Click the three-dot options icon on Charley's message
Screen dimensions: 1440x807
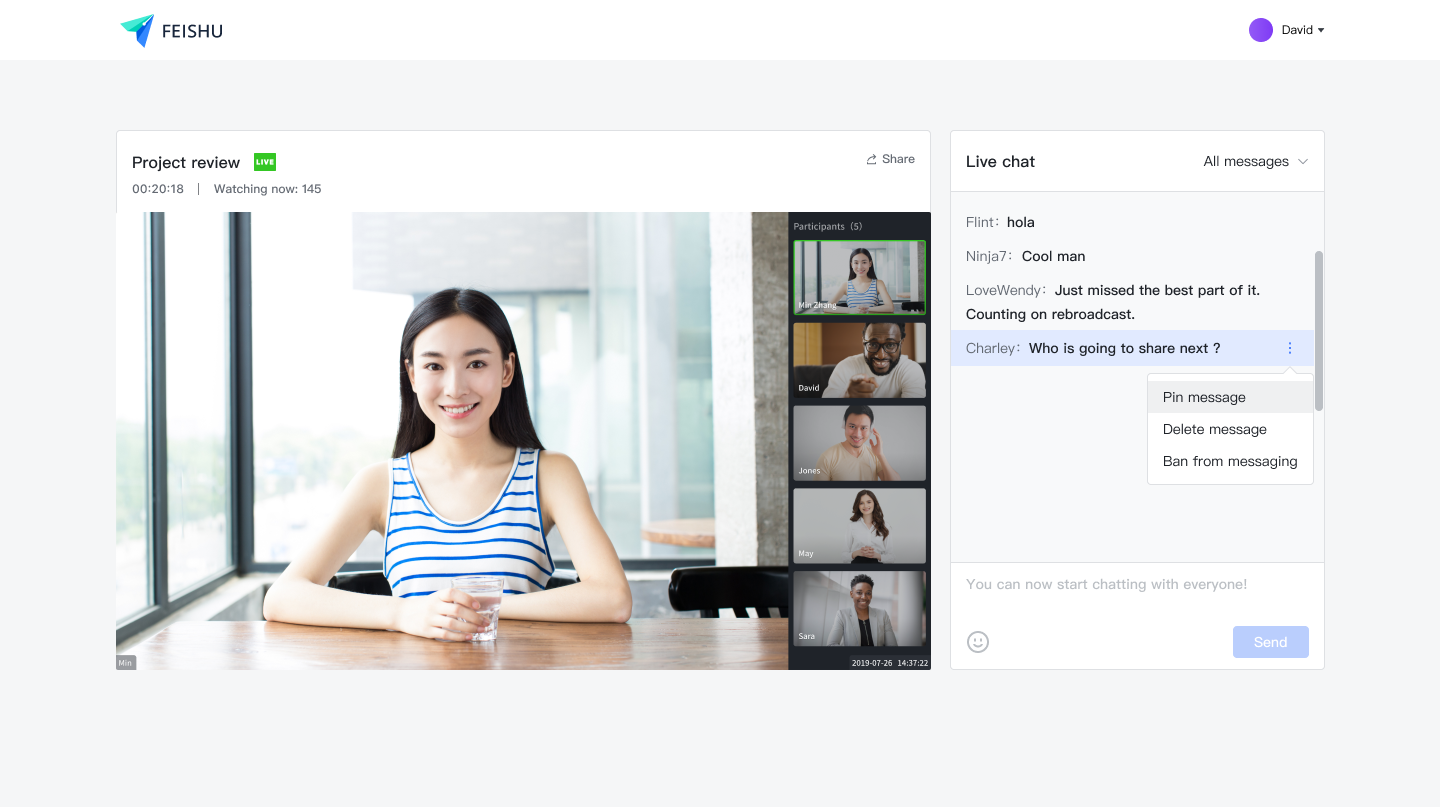coord(1289,348)
